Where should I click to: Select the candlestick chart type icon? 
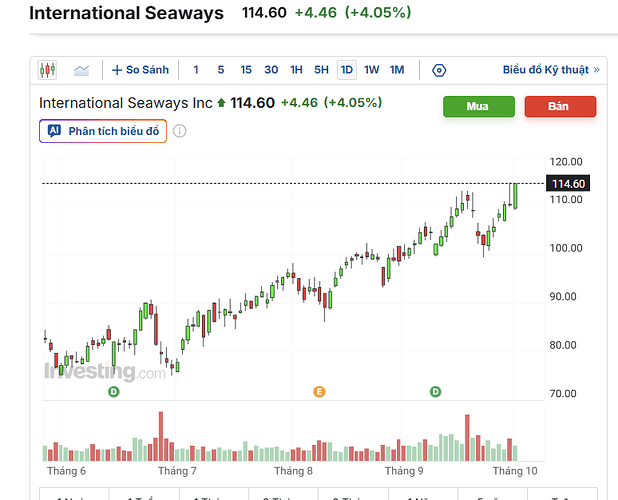47,70
